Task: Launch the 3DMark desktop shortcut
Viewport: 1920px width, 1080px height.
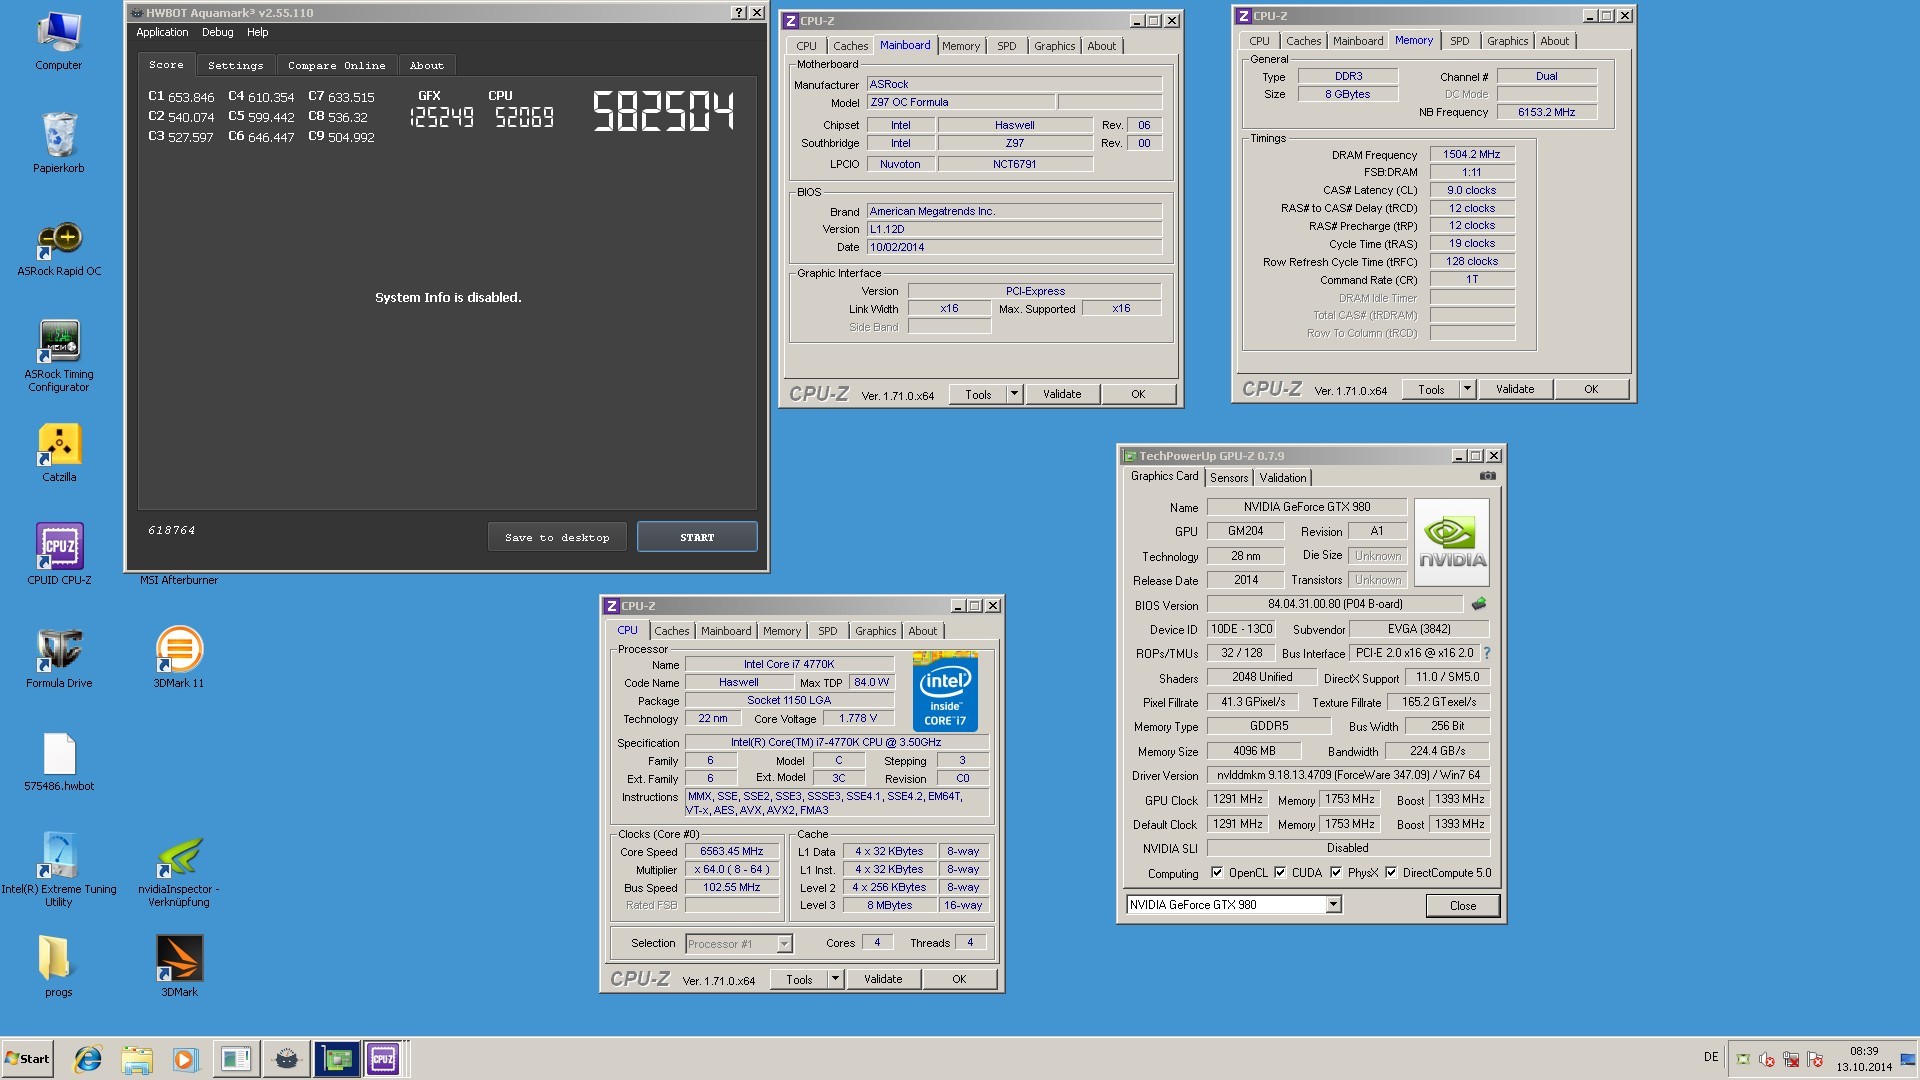Action: coord(179,966)
